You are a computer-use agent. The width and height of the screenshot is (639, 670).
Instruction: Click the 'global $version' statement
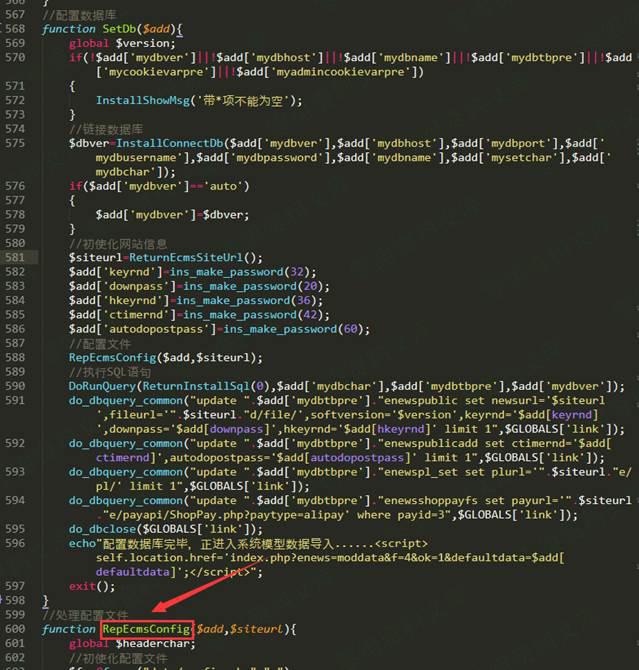[122, 43]
